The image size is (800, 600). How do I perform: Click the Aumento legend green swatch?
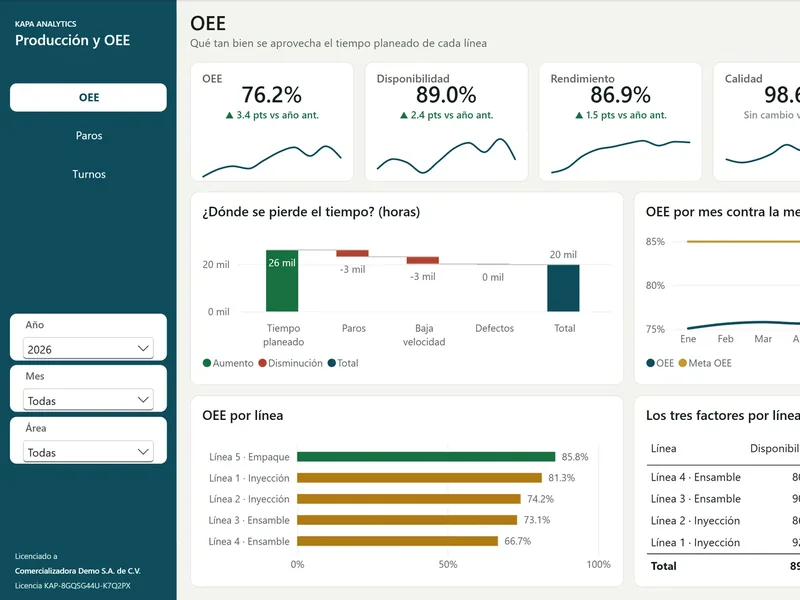pos(207,363)
